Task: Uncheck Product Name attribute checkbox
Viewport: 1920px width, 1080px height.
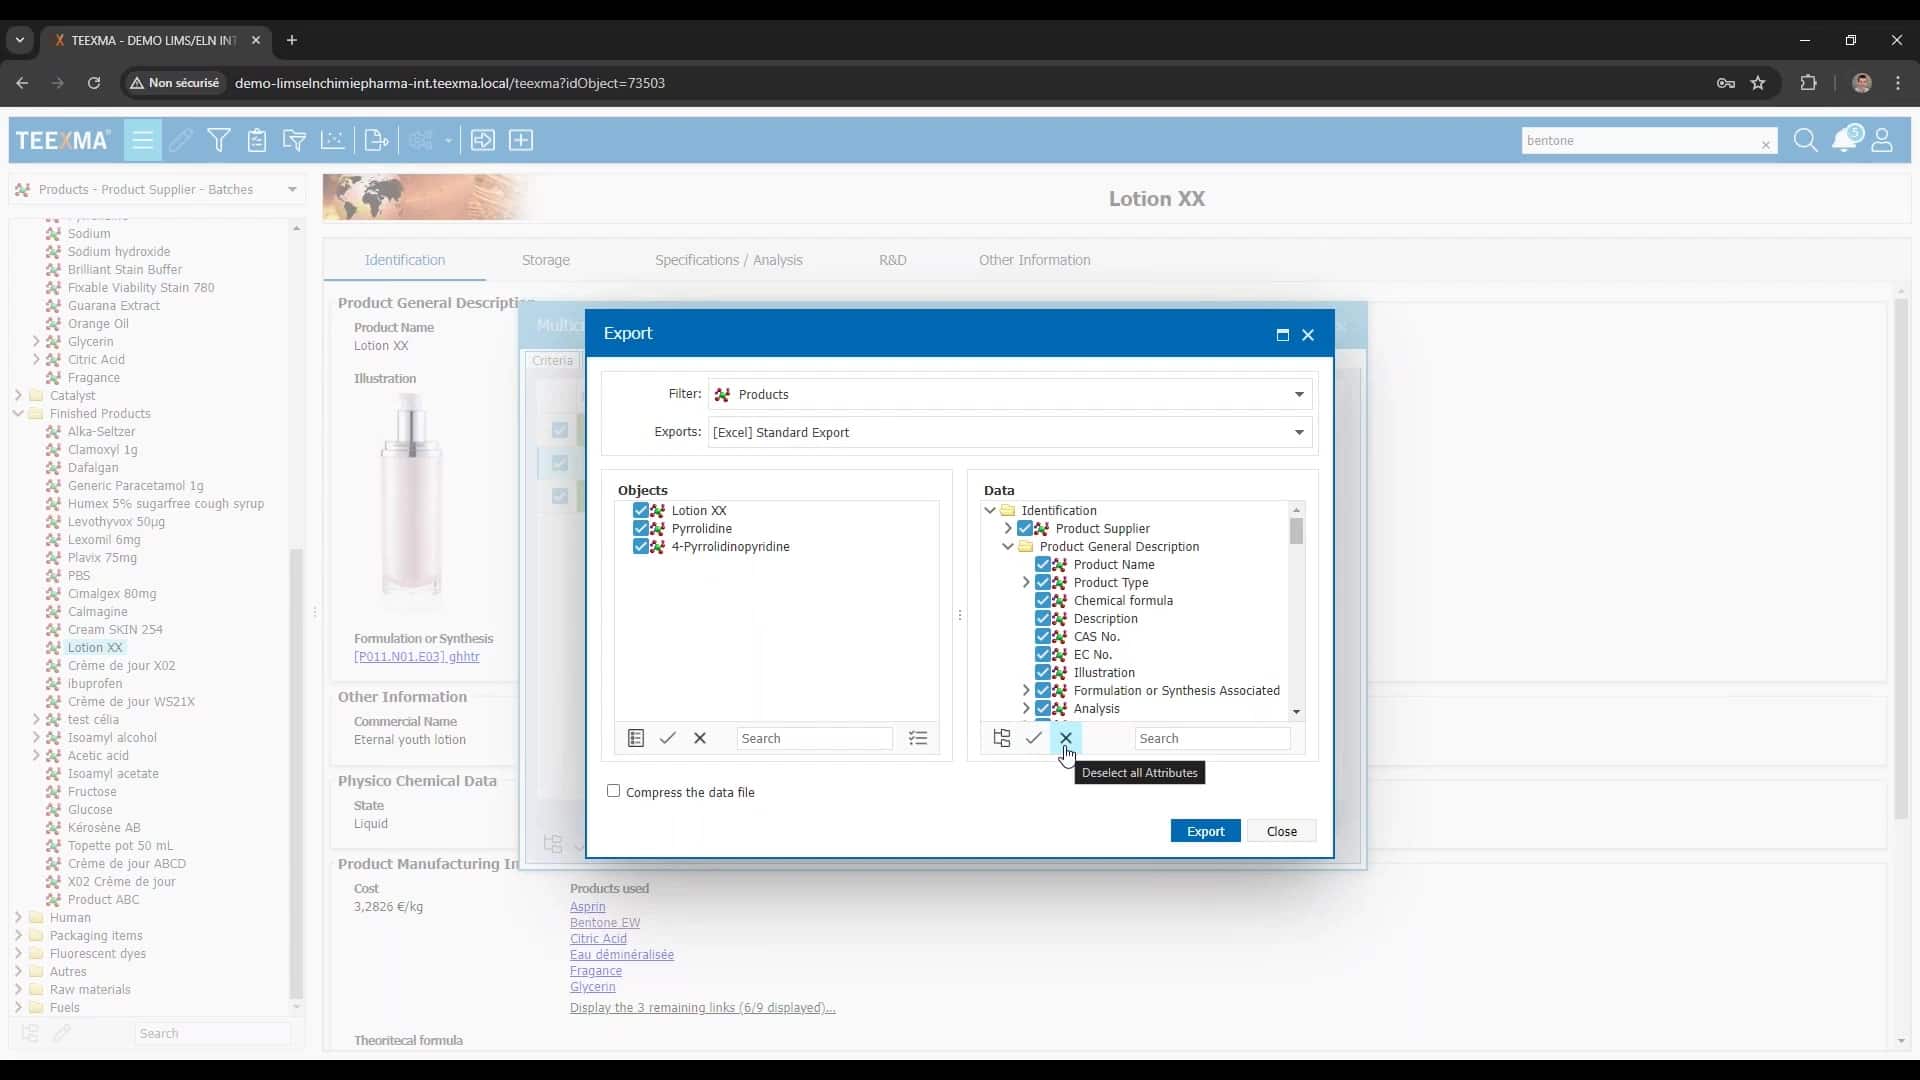Action: coord(1043,564)
